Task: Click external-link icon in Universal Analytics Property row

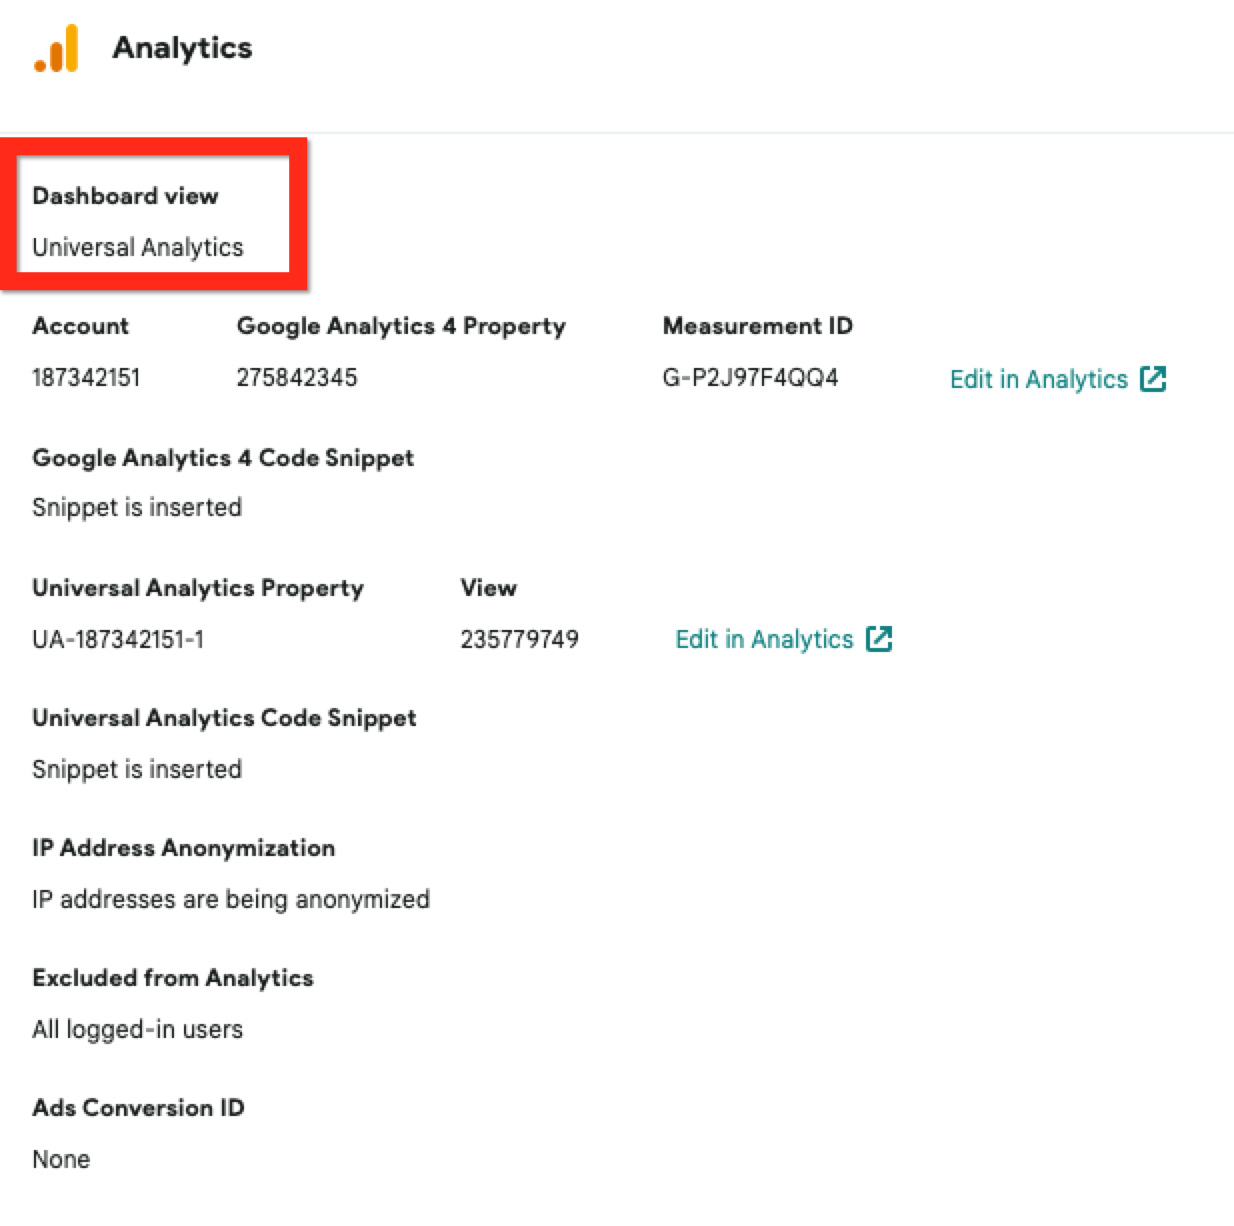Action: (x=879, y=639)
